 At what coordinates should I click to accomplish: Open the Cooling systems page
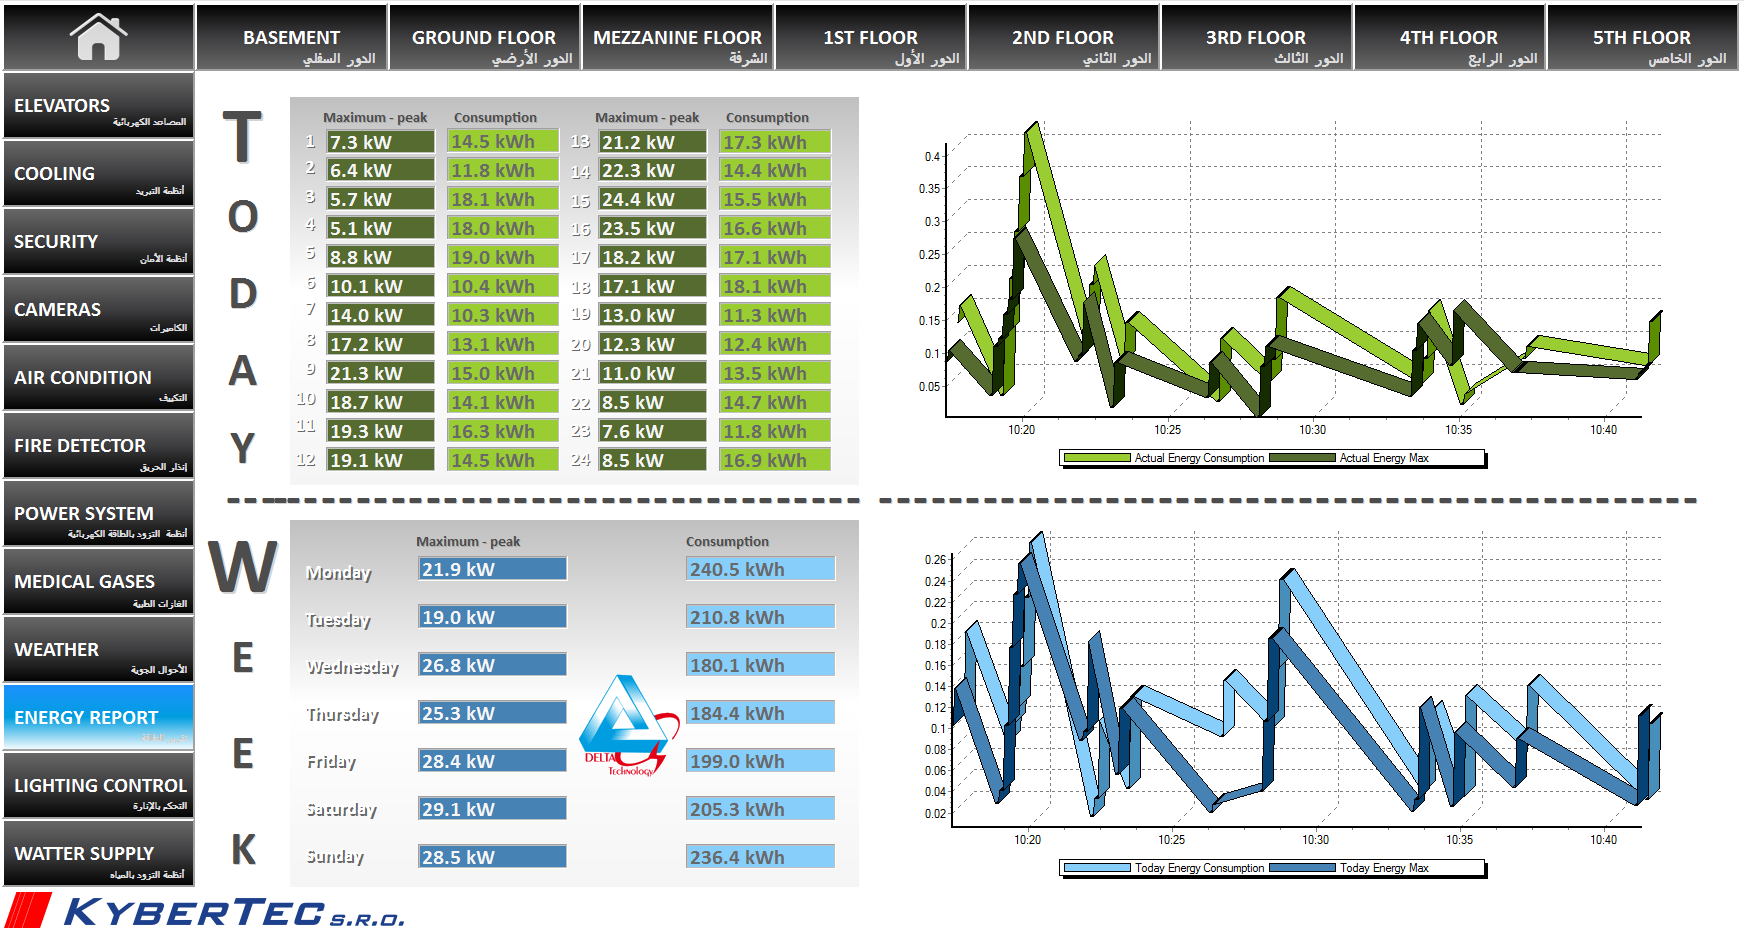[98, 174]
